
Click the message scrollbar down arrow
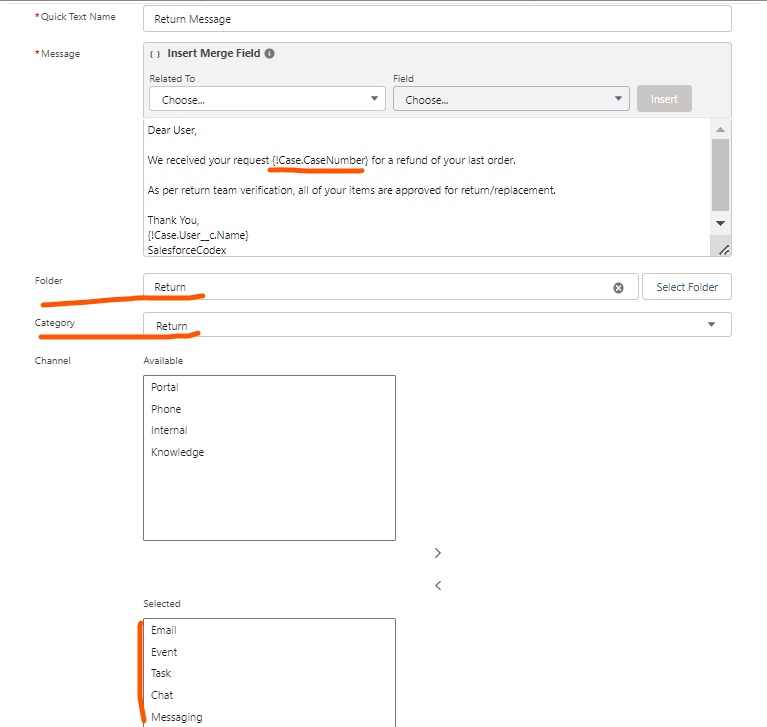pos(720,223)
